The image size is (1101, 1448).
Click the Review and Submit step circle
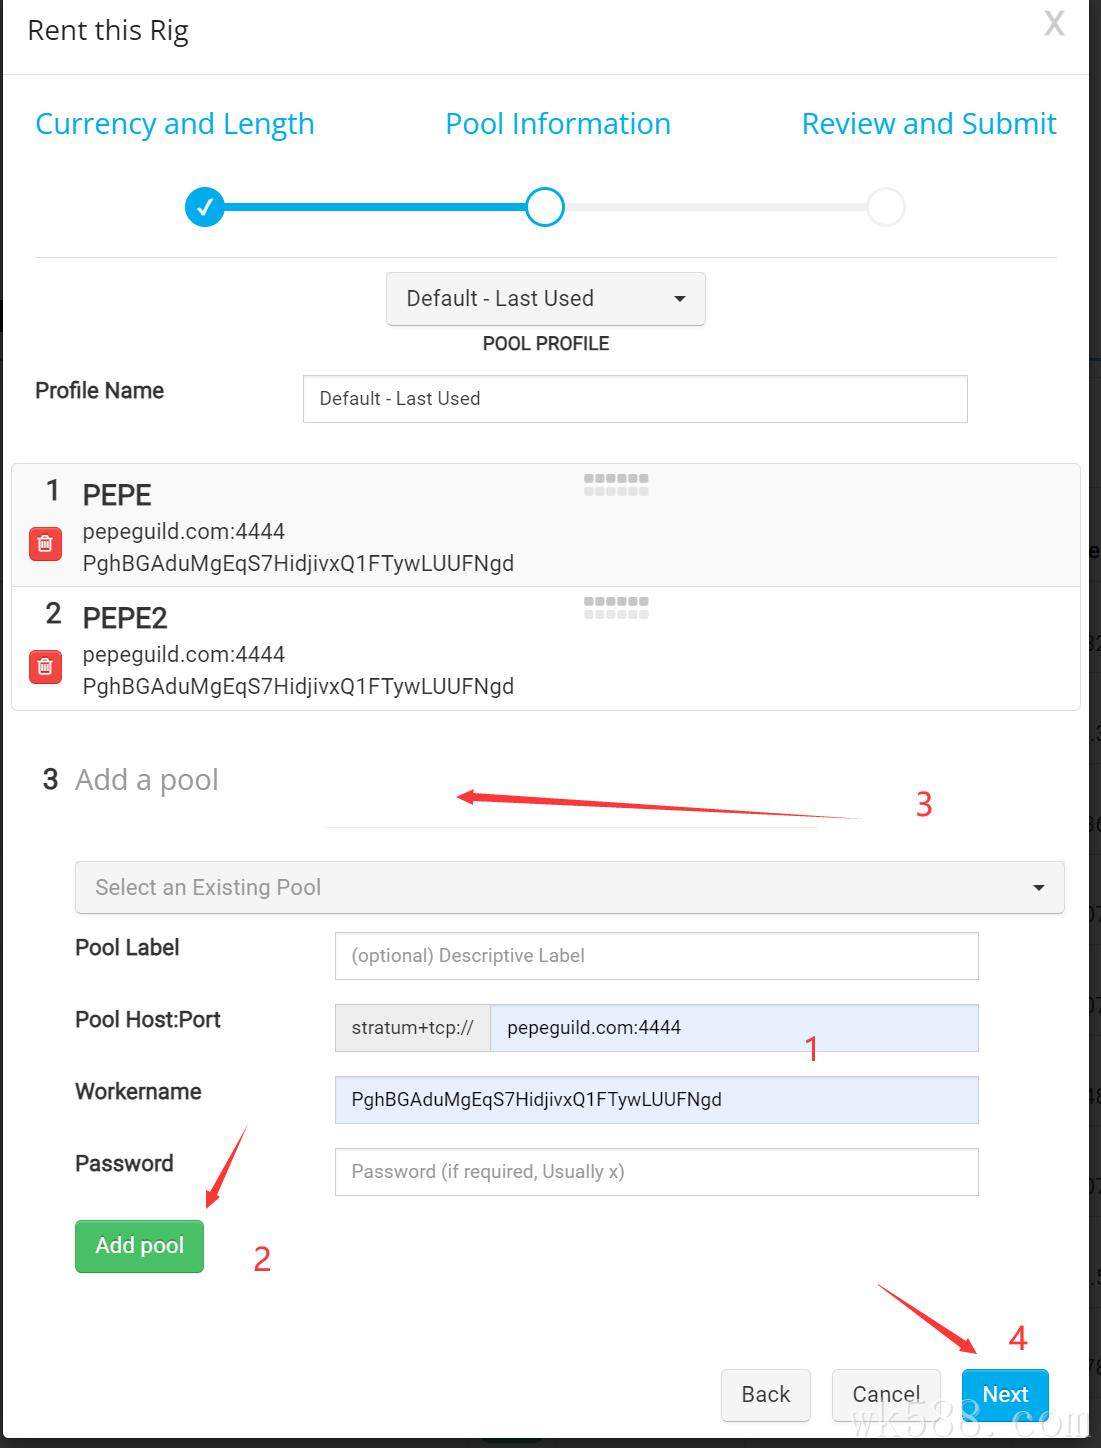click(x=886, y=207)
